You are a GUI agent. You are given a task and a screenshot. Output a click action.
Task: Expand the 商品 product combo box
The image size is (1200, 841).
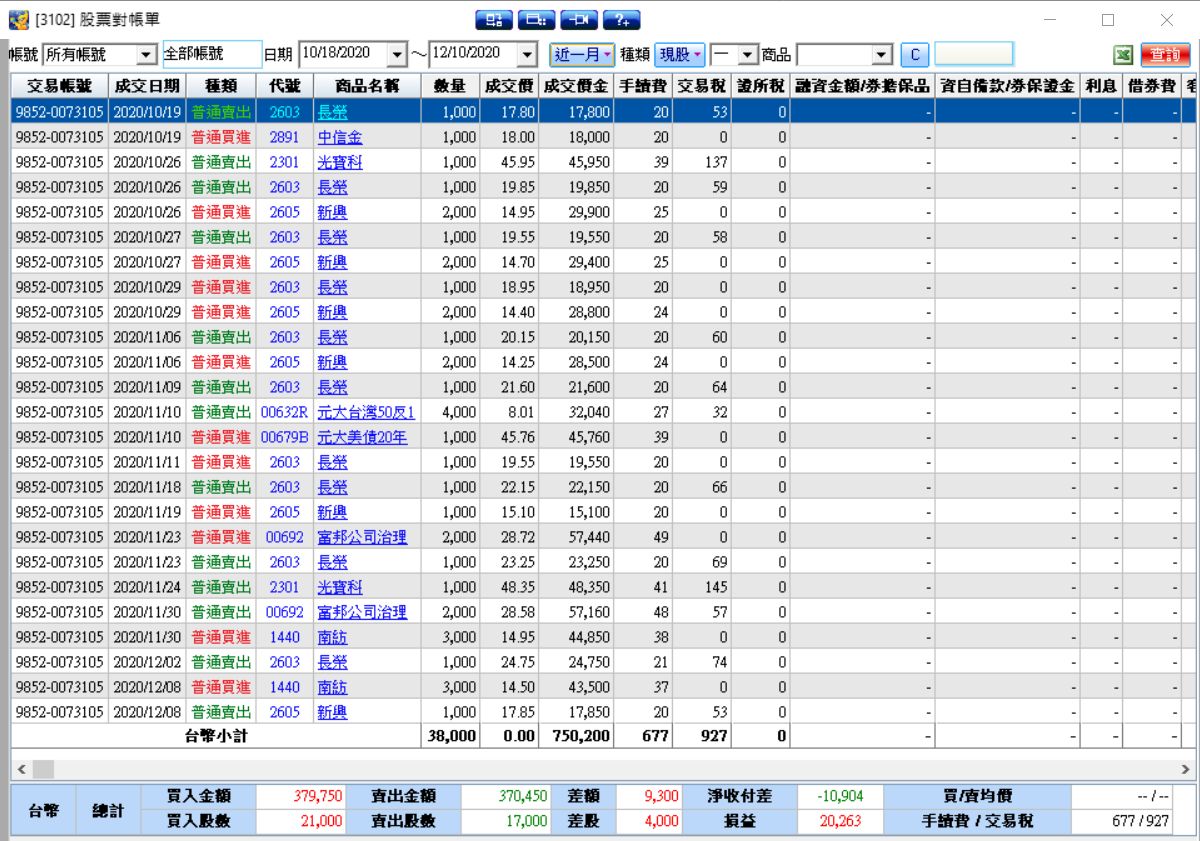tap(881, 55)
